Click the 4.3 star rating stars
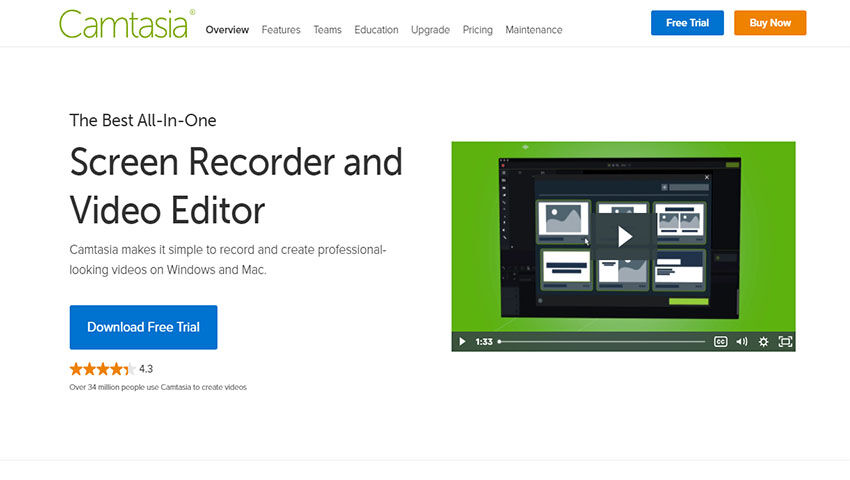850x480 pixels. tap(102, 369)
